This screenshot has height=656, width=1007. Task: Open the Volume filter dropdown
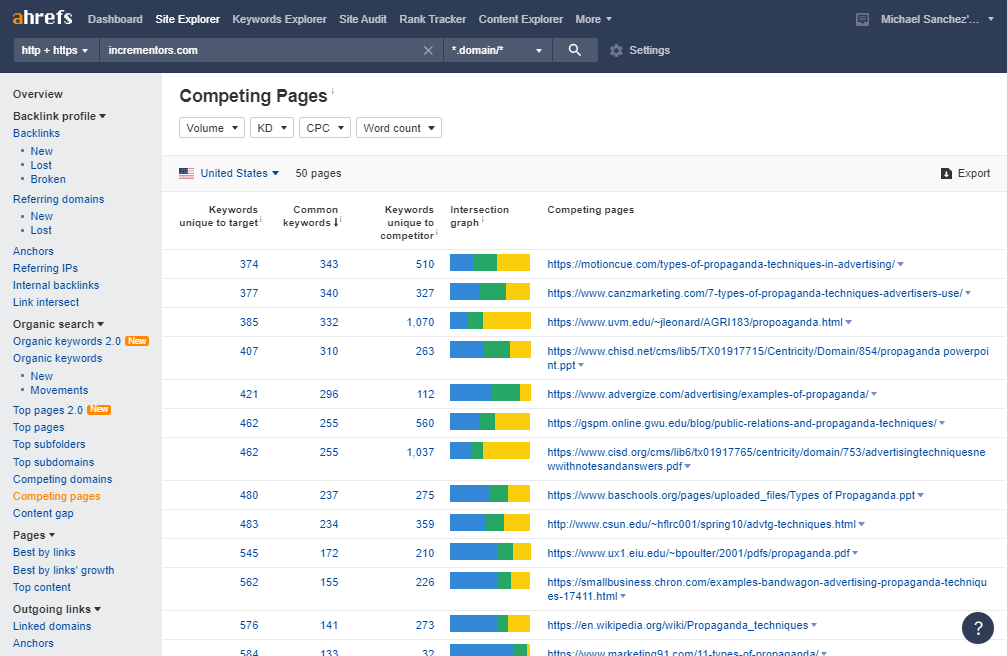[212, 128]
